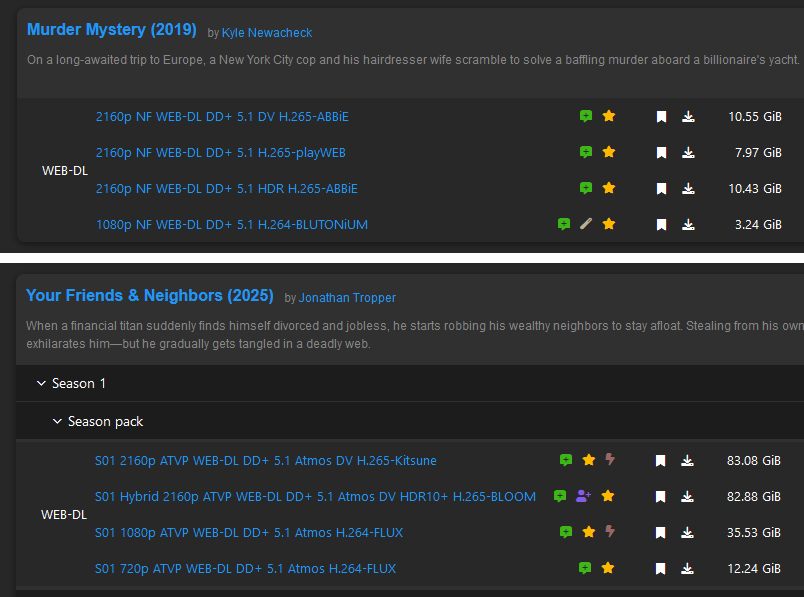Click the purple user-plus icon on H.265-BLOOM row
Image resolution: width=804 pixels, height=597 pixels.
[x=583, y=496]
